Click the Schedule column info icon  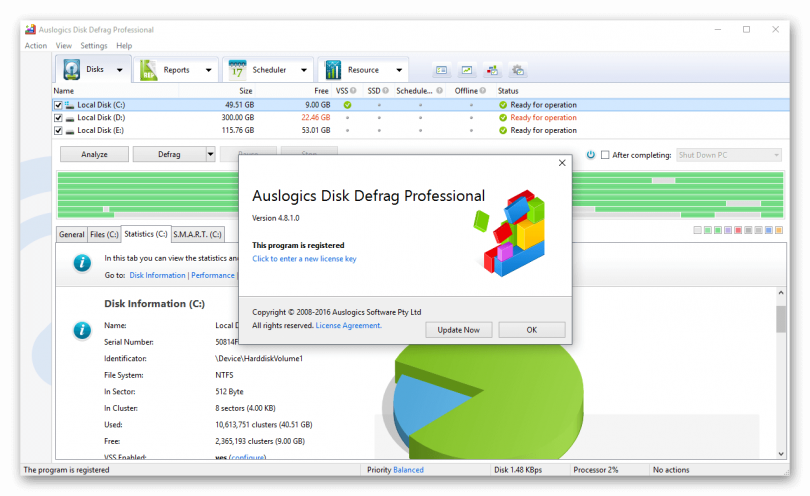pyautogui.click(x=439, y=90)
